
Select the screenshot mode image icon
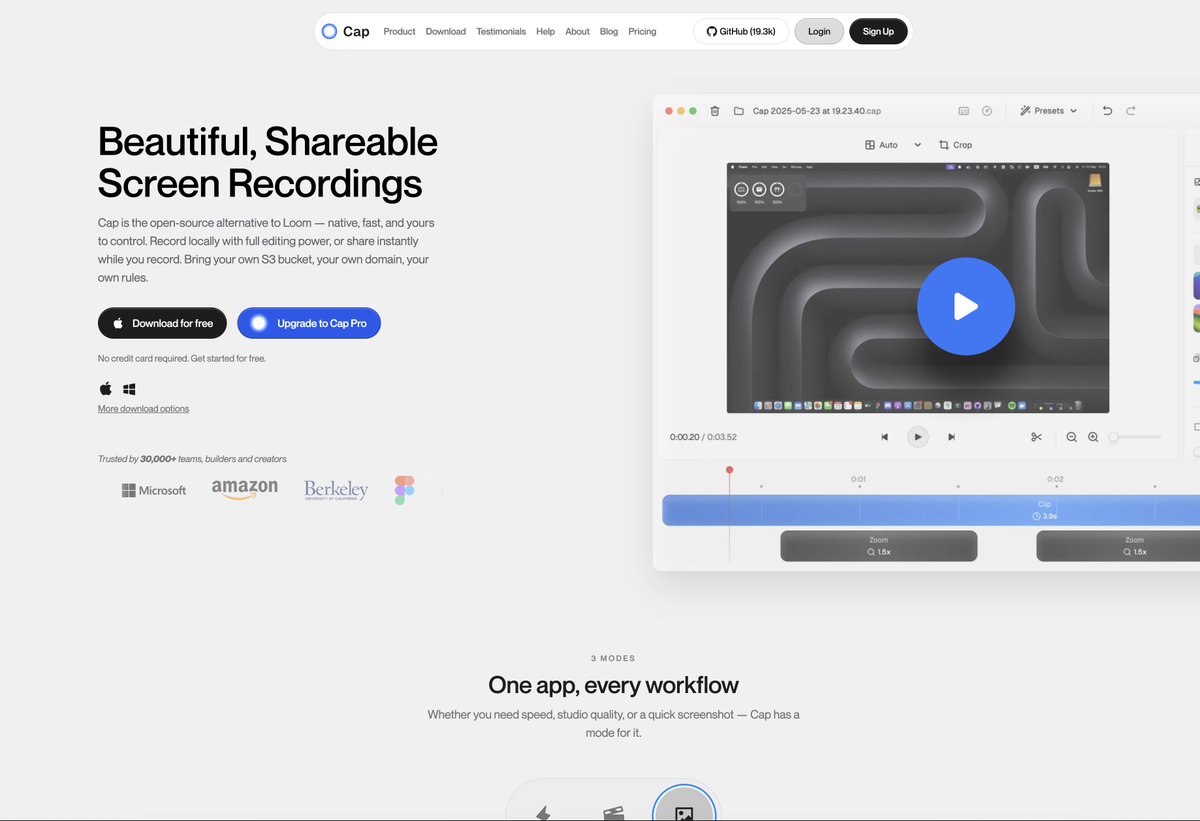click(684, 813)
